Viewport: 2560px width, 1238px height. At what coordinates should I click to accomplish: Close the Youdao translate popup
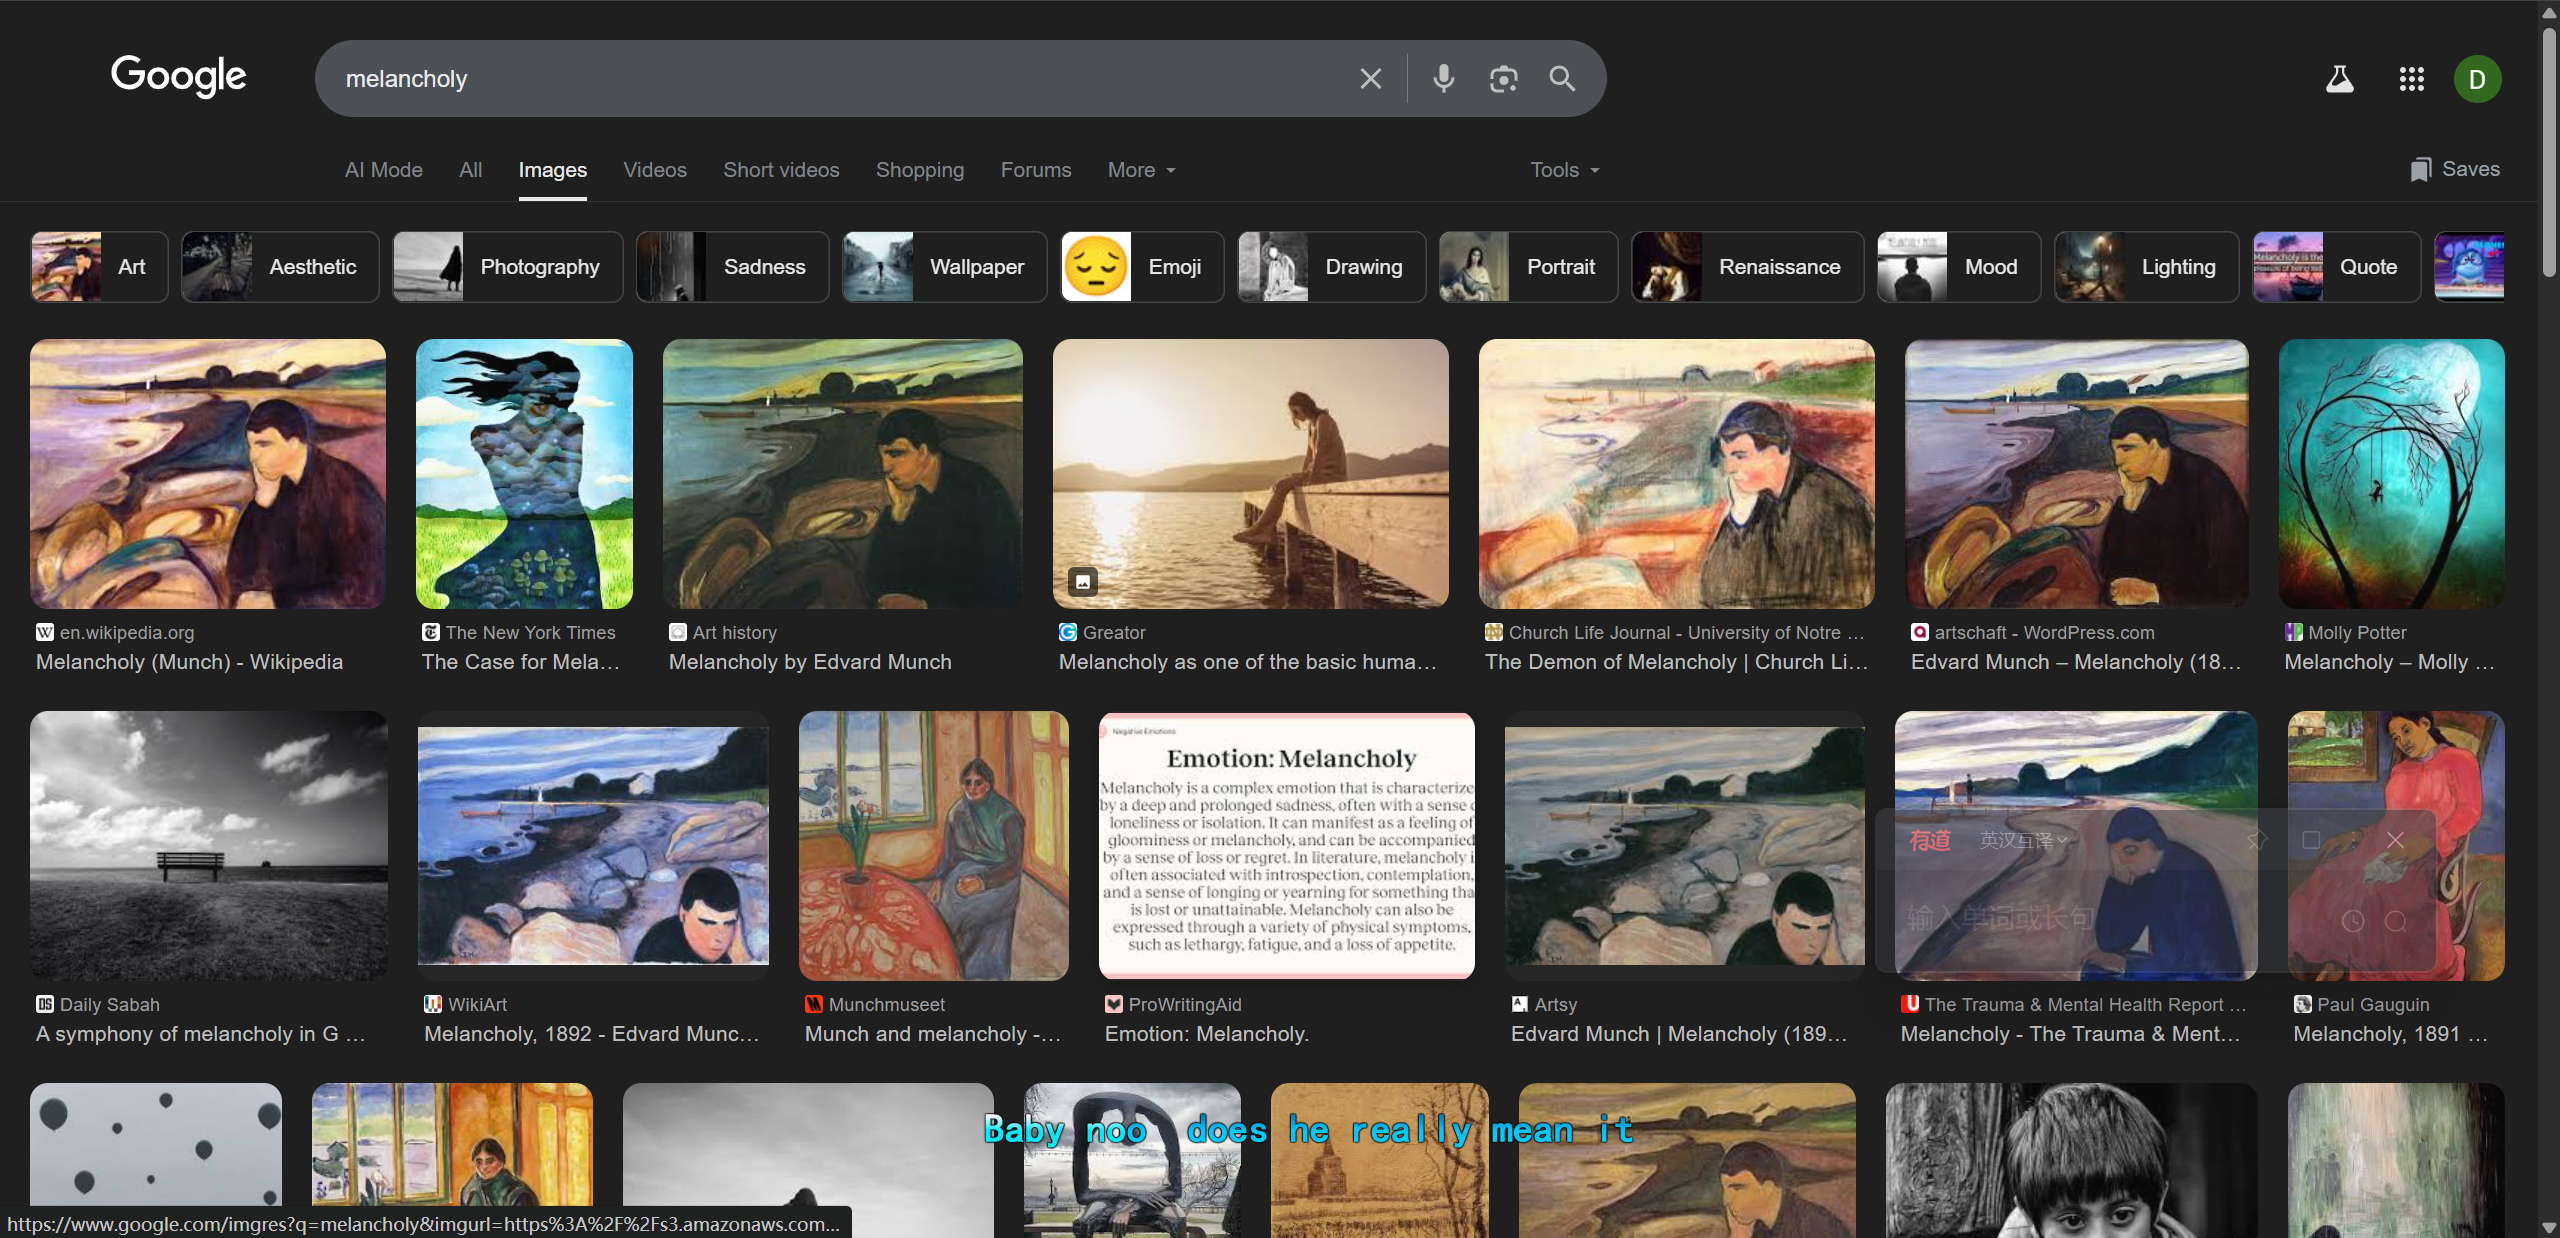2395,840
